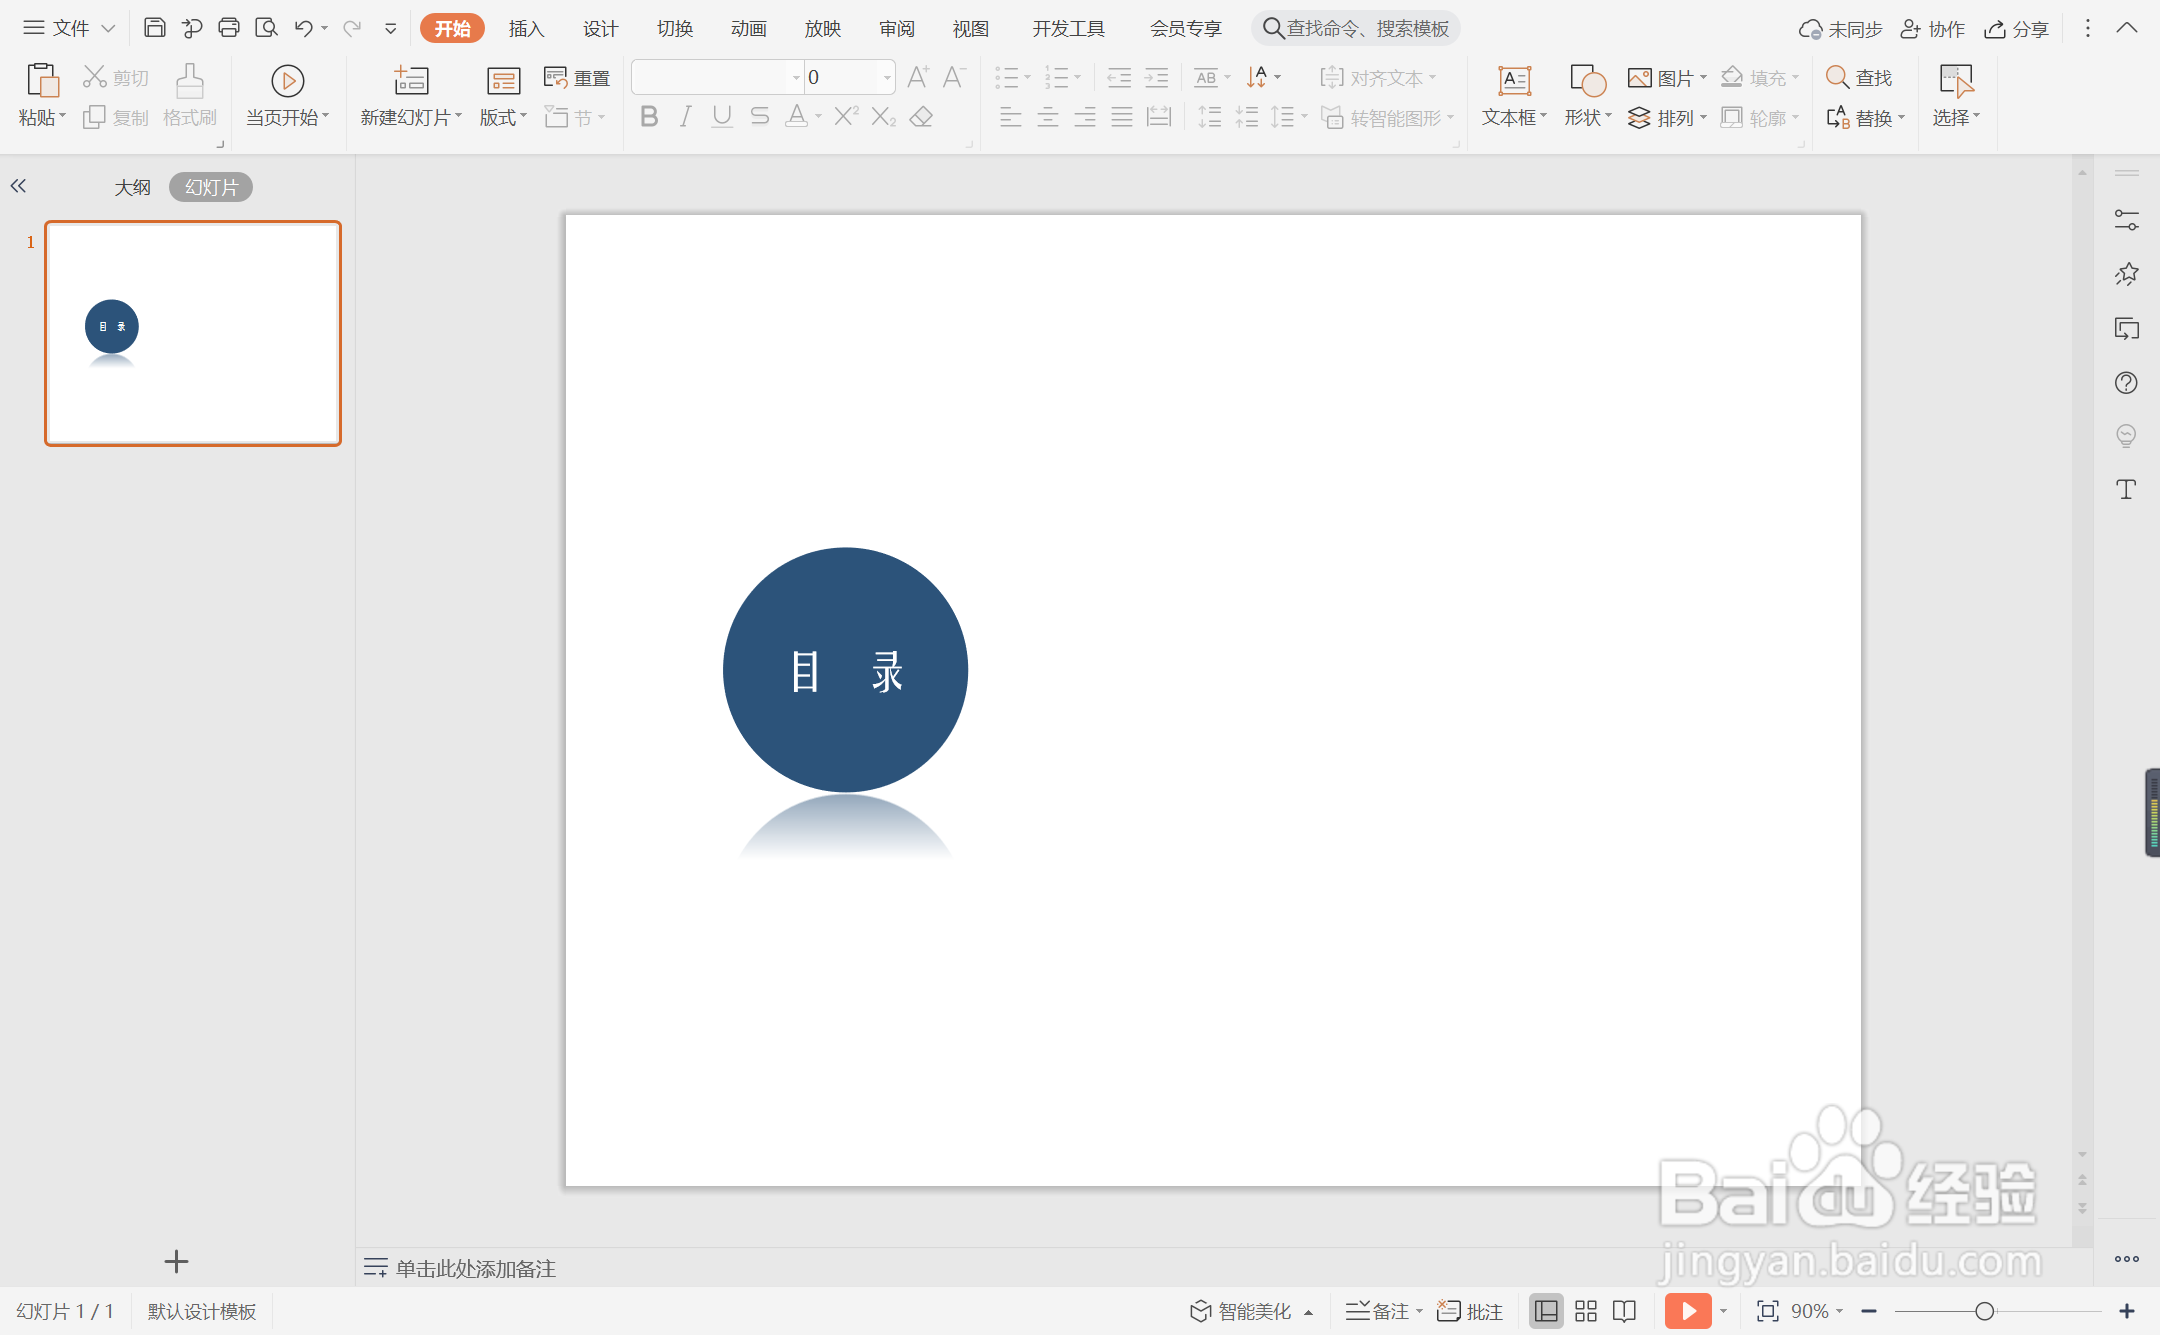
Task: Switch to the Outline panel tab
Action: [x=132, y=187]
